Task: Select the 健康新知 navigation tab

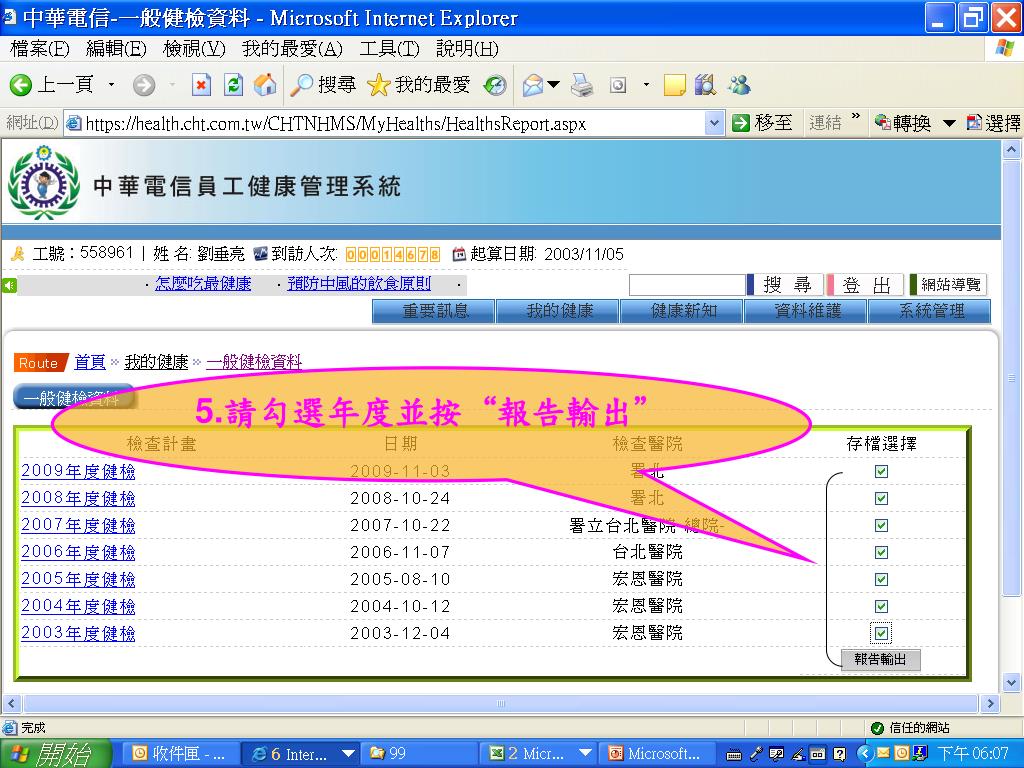Action: pos(682,312)
